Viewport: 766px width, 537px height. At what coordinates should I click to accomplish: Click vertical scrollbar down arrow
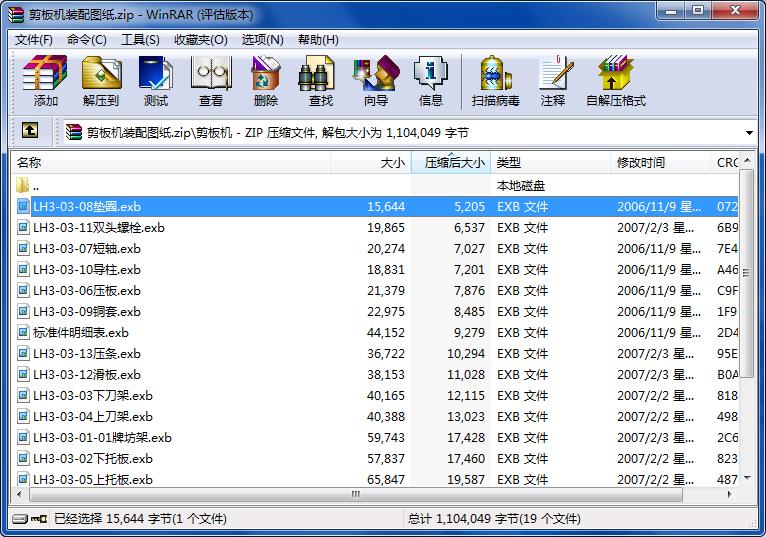tap(746, 477)
